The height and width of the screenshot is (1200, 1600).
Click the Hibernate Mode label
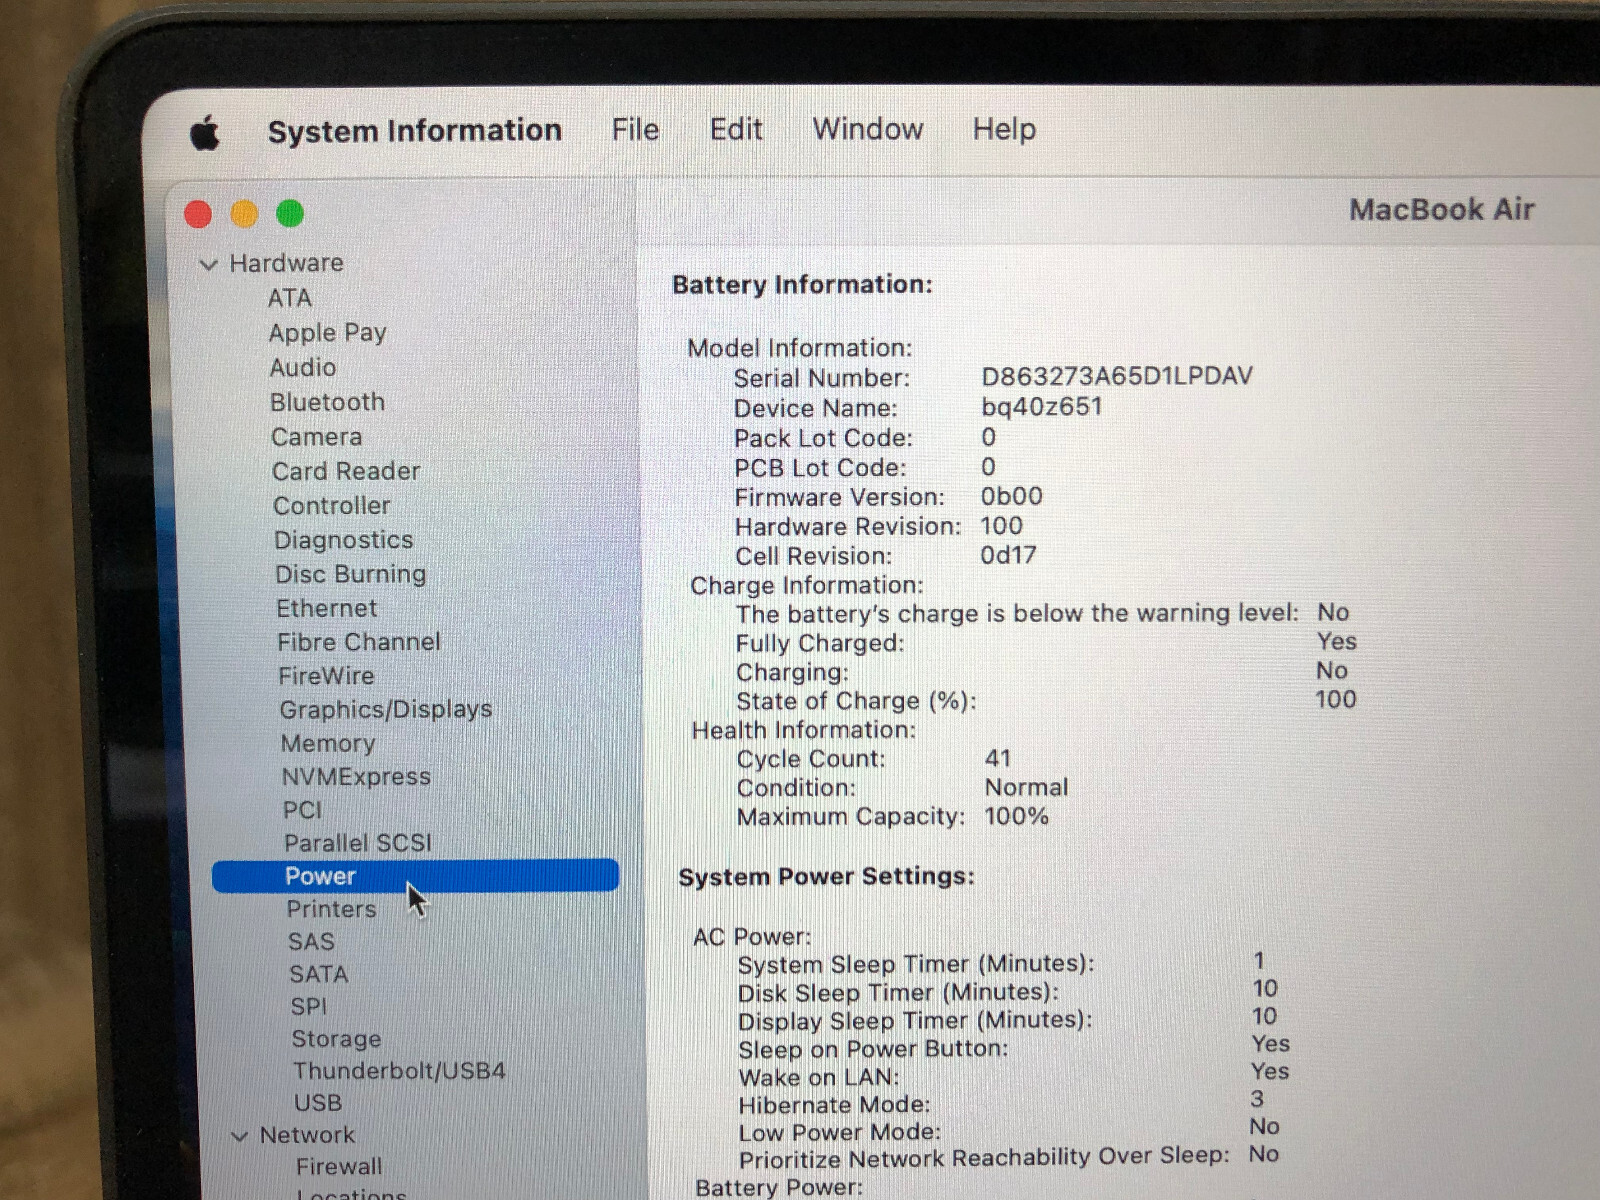(x=835, y=1105)
